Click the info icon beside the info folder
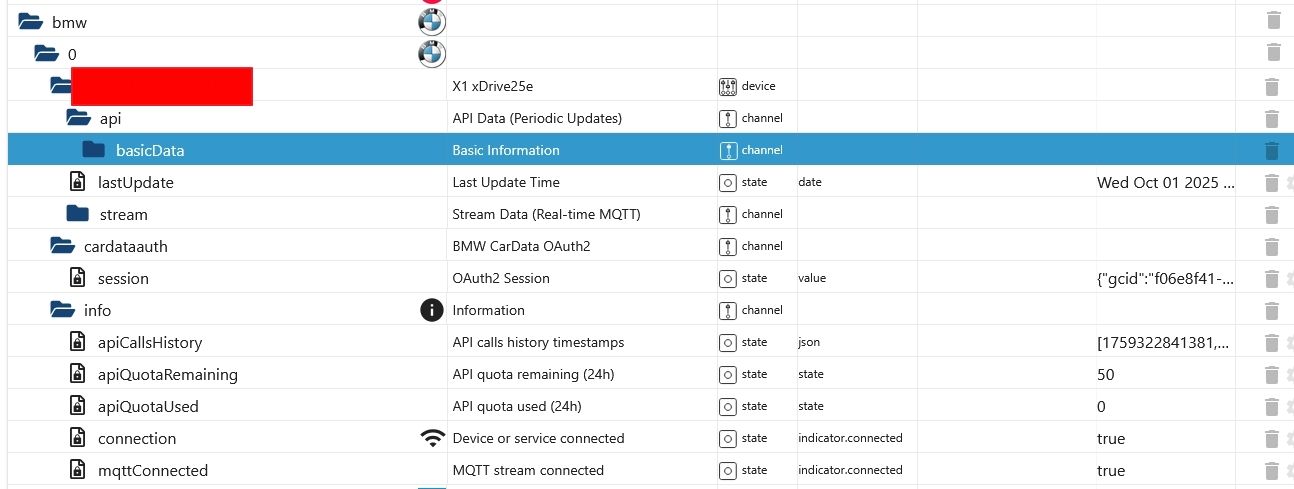This screenshot has height=489, width=1294. 431,310
